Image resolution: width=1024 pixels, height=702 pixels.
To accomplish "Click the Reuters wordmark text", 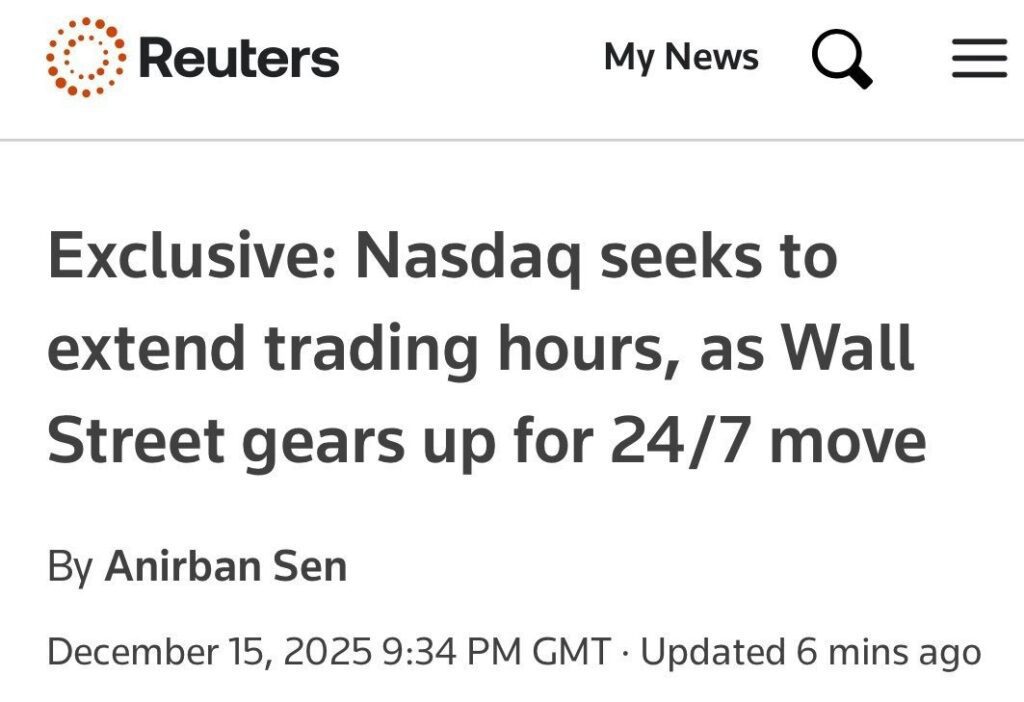I will (x=239, y=58).
